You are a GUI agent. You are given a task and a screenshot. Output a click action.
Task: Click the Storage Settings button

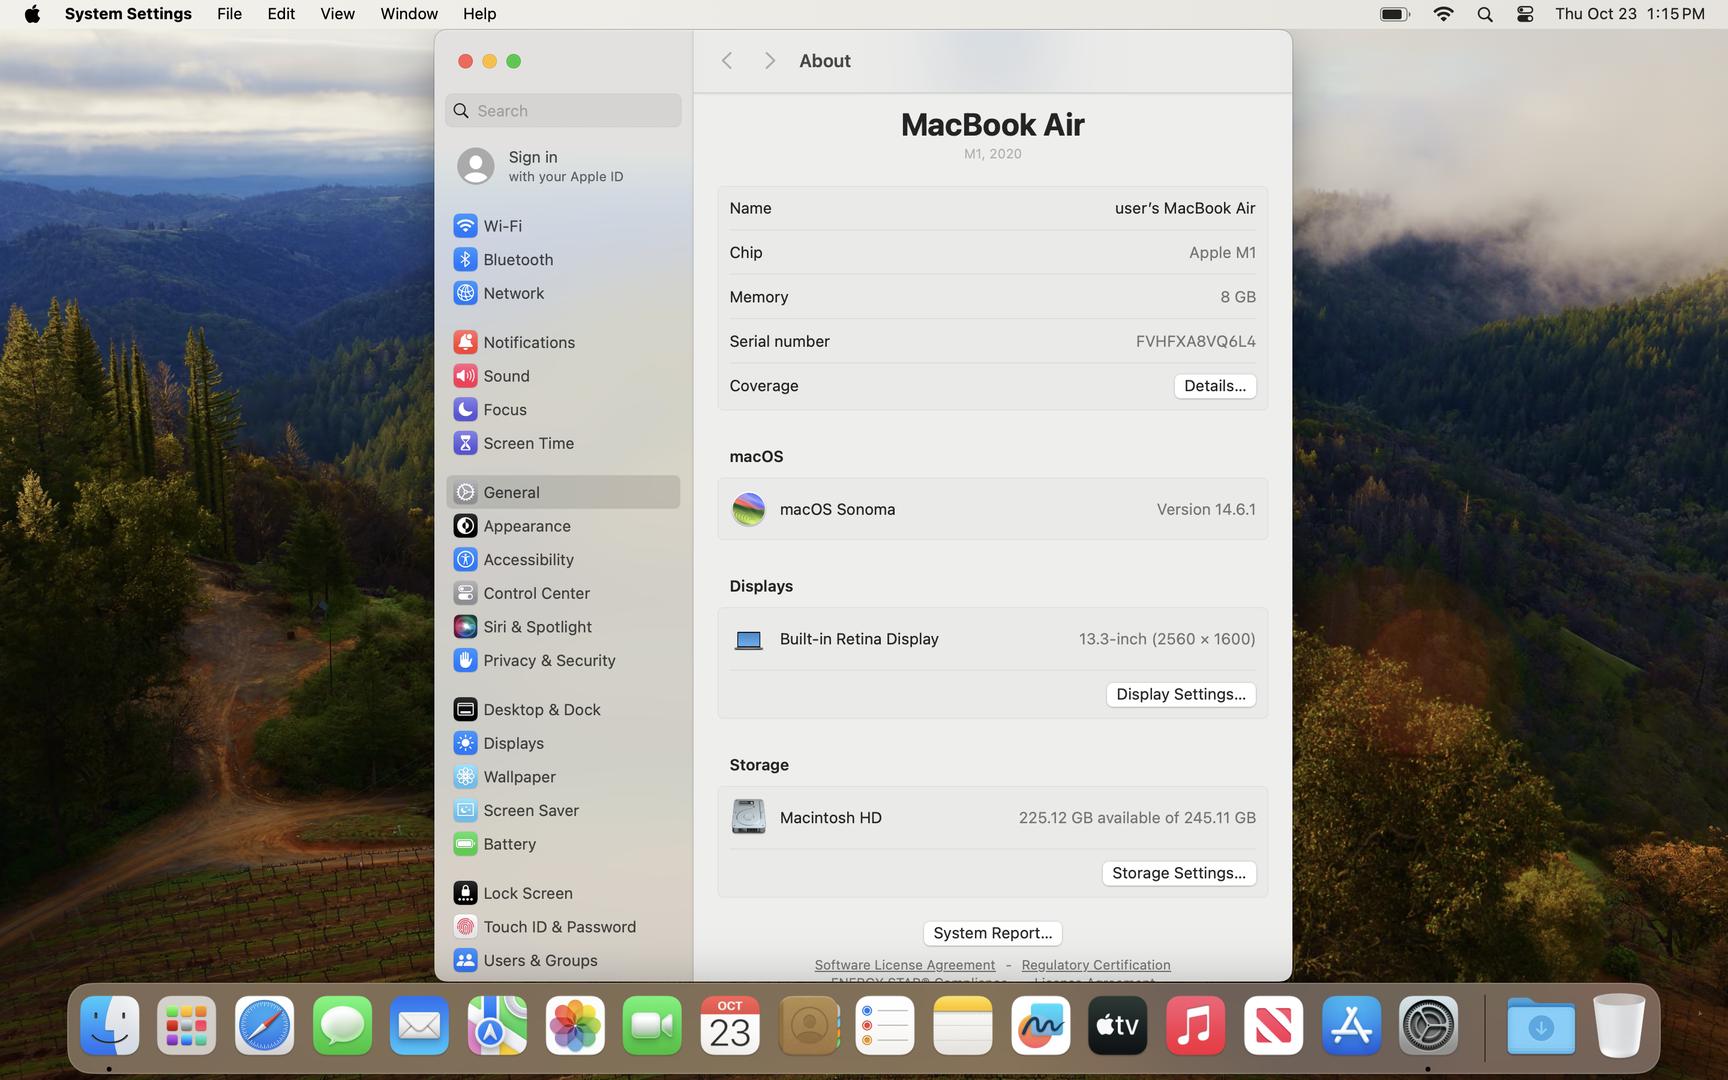coord(1178,874)
